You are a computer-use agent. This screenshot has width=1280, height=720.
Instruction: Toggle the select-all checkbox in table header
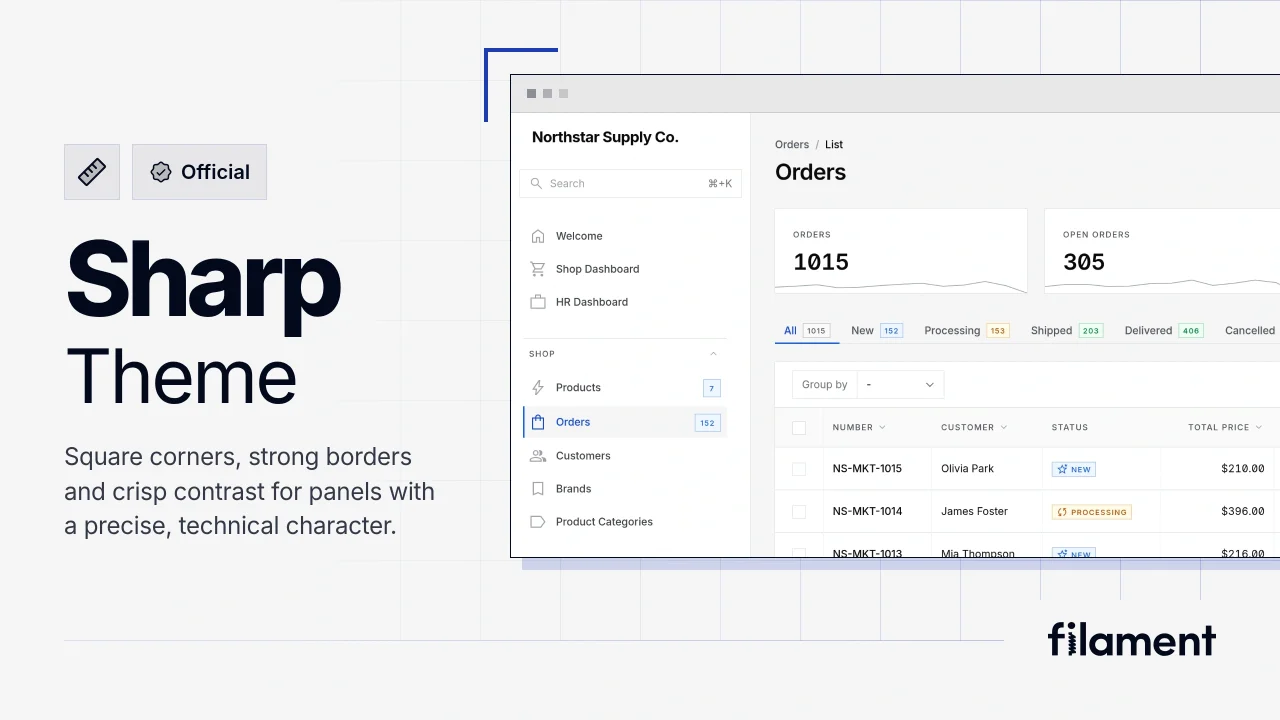pyautogui.click(x=799, y=428)
